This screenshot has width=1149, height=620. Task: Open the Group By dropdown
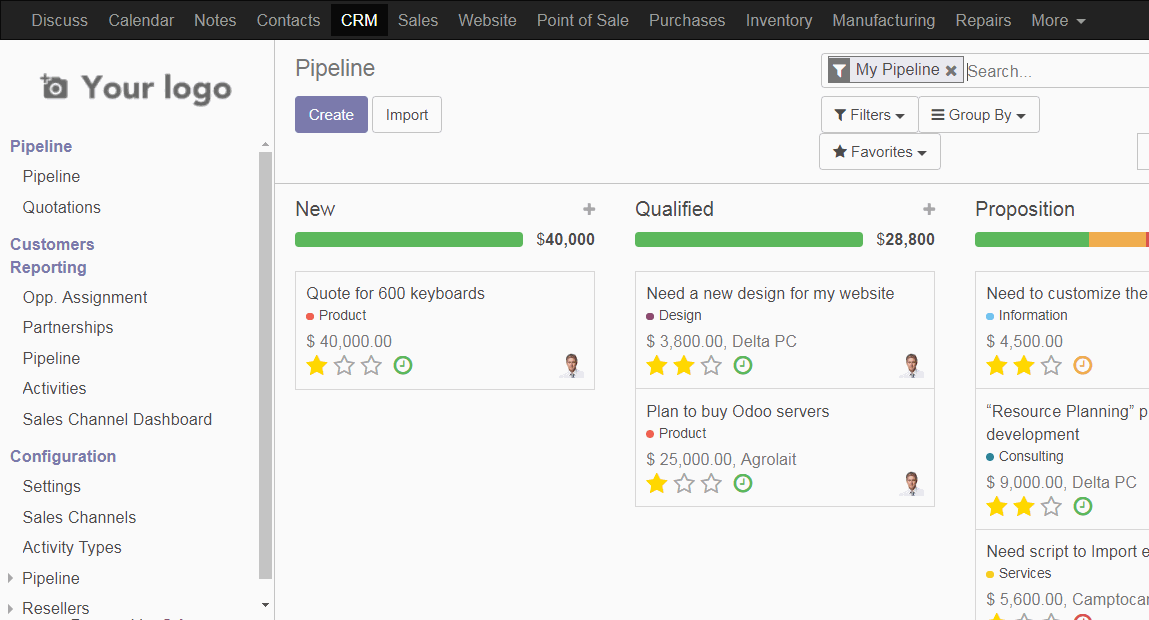pos(978,115)
